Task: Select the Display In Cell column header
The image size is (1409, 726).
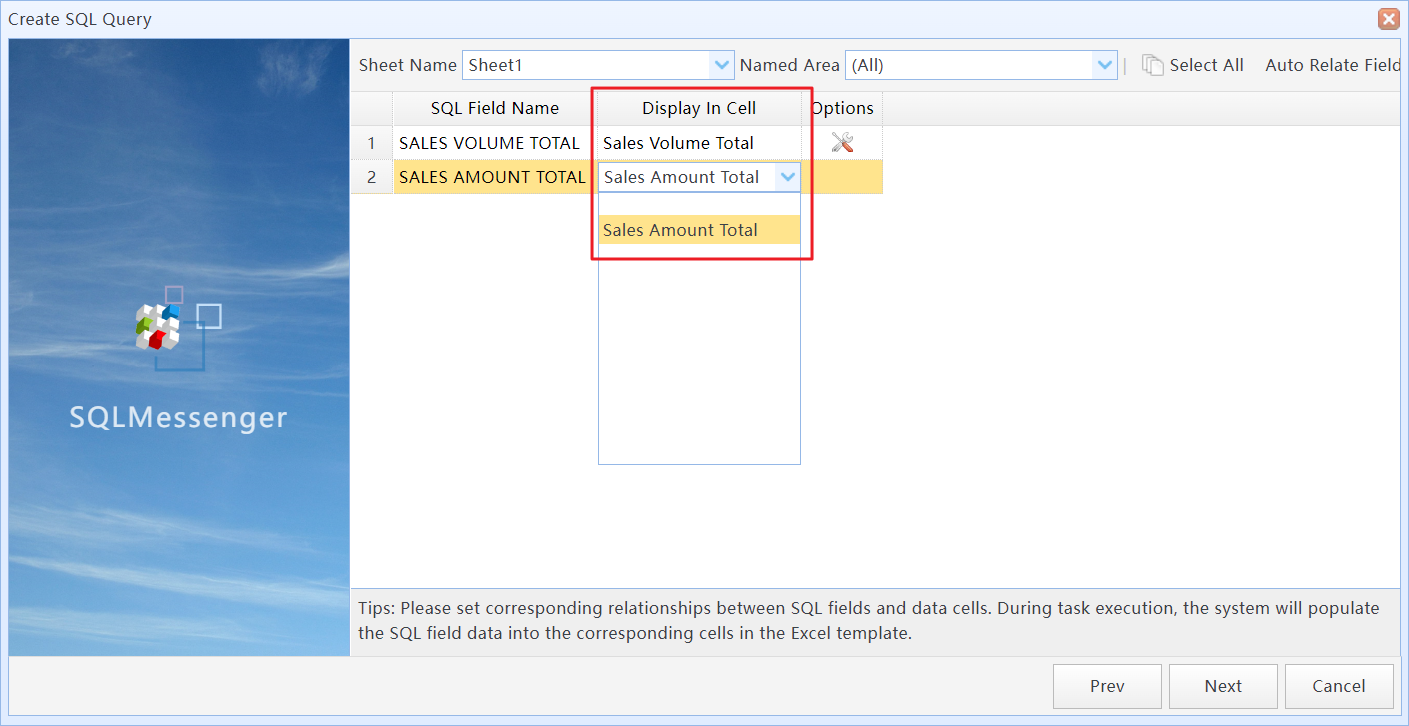Action: 699,108
